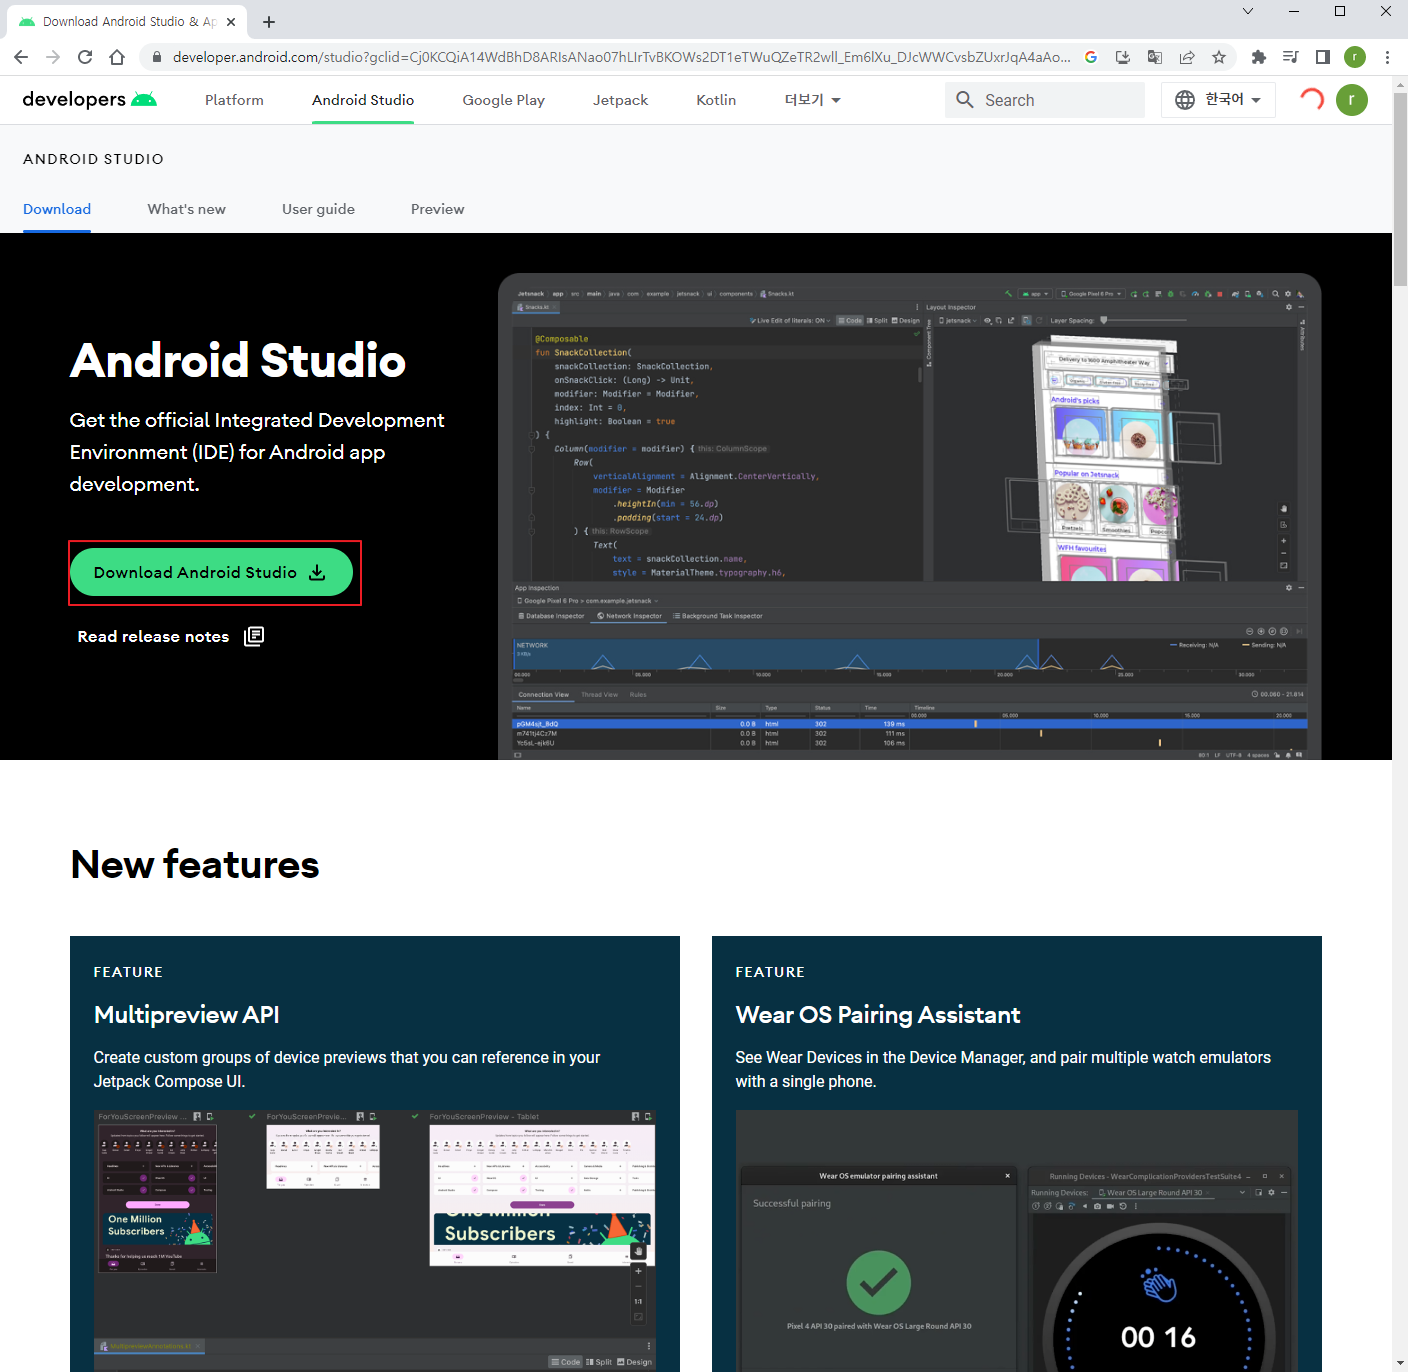Open the Chrome three-dot menu
Screen dimensions: 1408x1372
[1387, 57]
